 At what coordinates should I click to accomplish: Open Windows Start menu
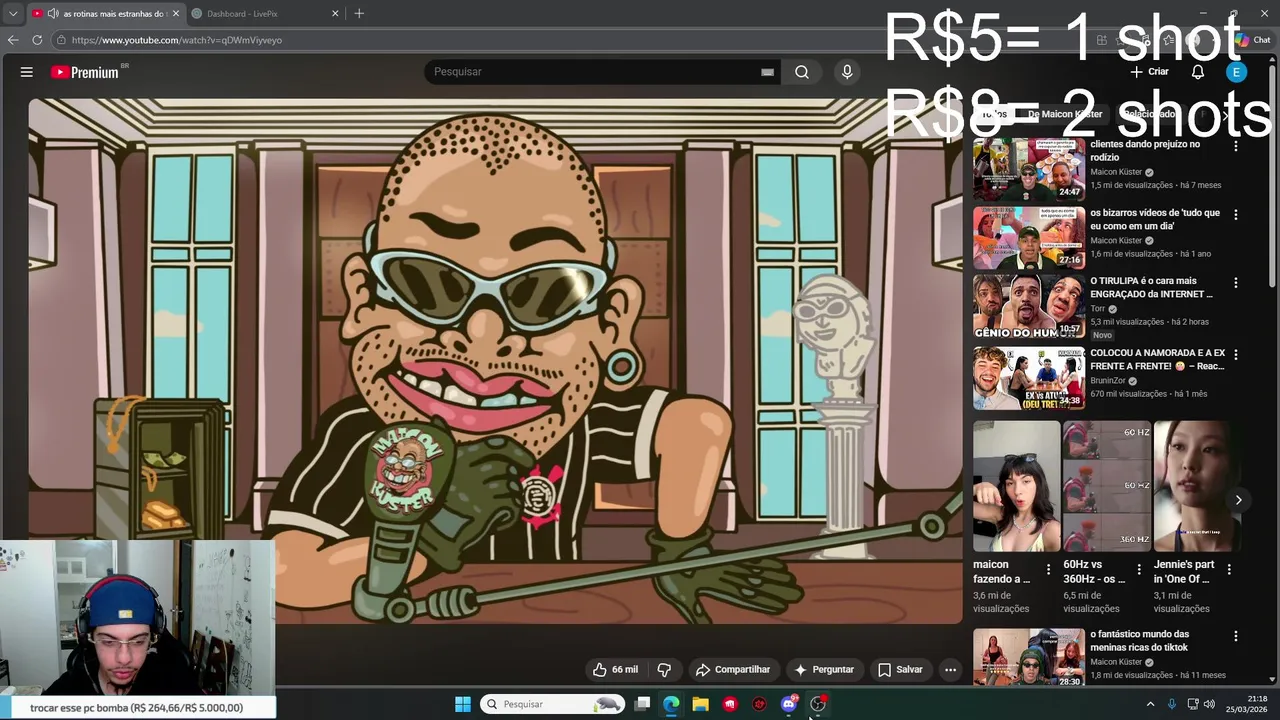463,704
